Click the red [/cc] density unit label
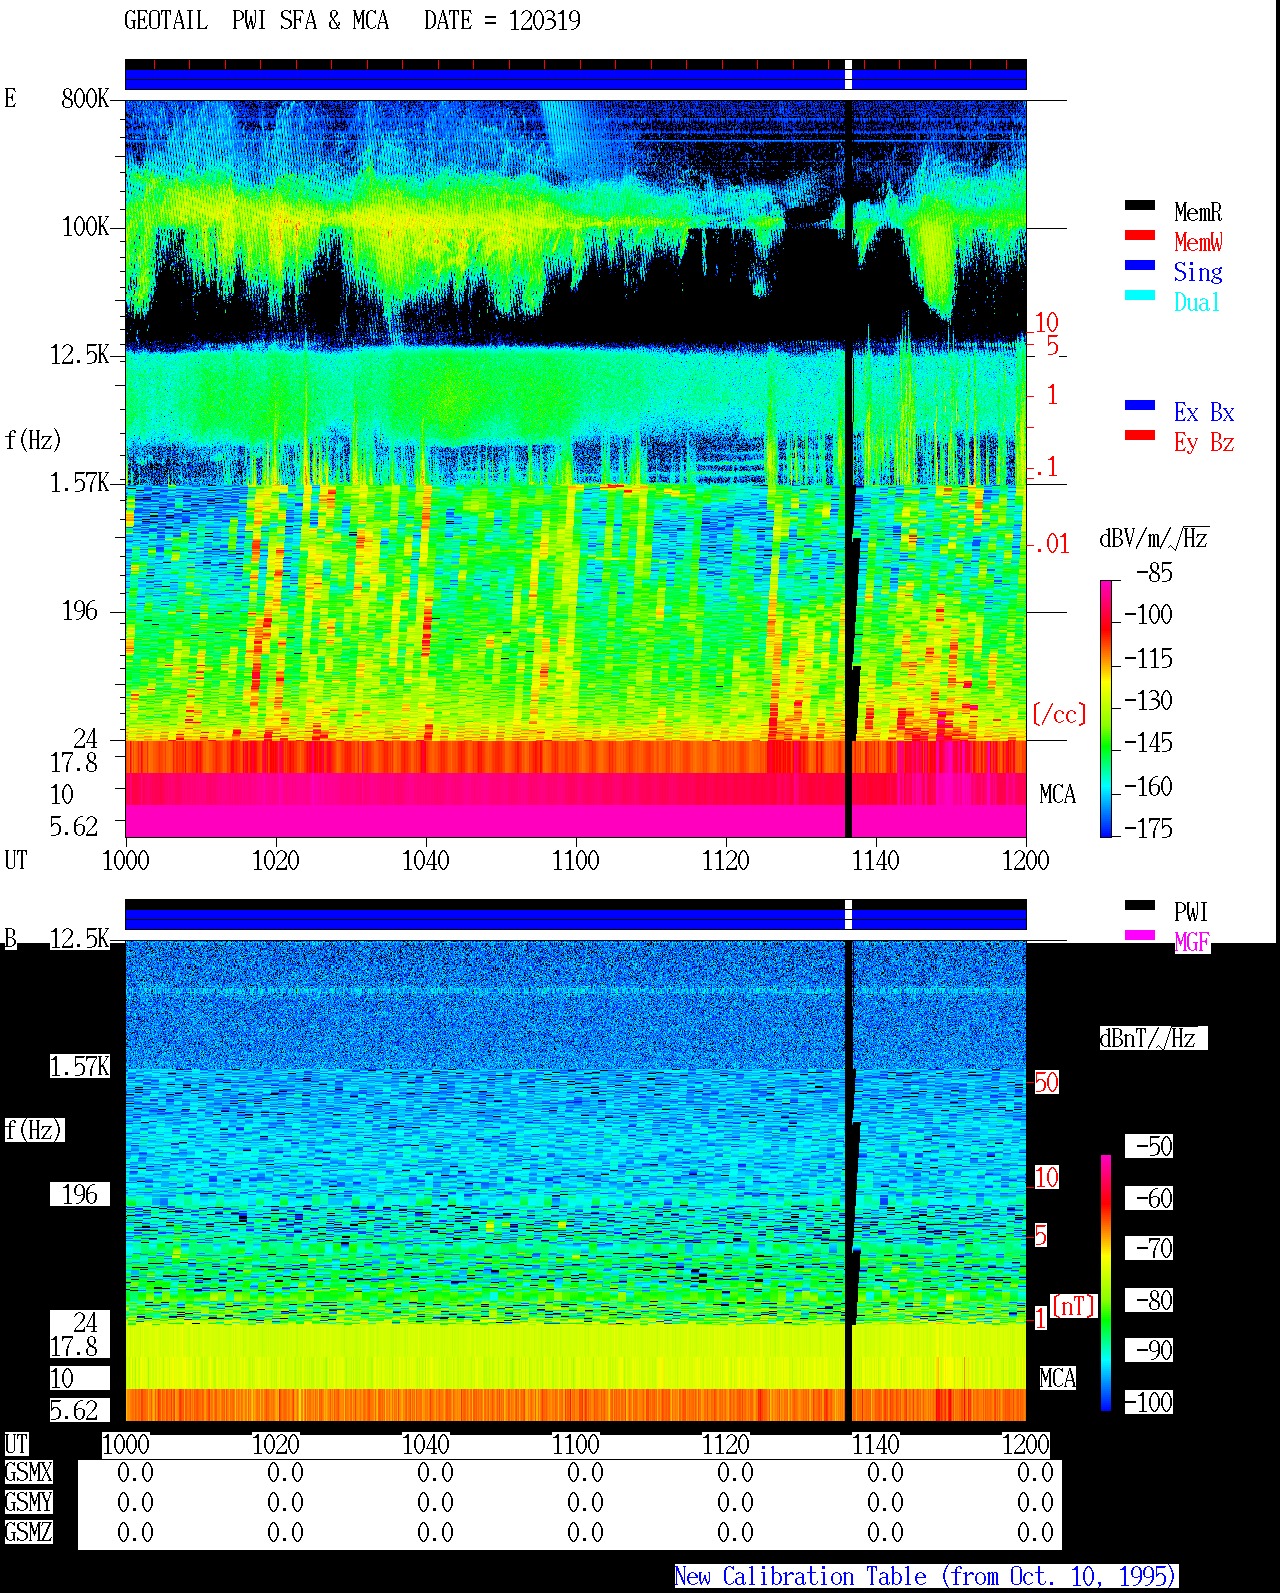The height and width of the screenshot is (1593, 1280). click(1059, 714)
